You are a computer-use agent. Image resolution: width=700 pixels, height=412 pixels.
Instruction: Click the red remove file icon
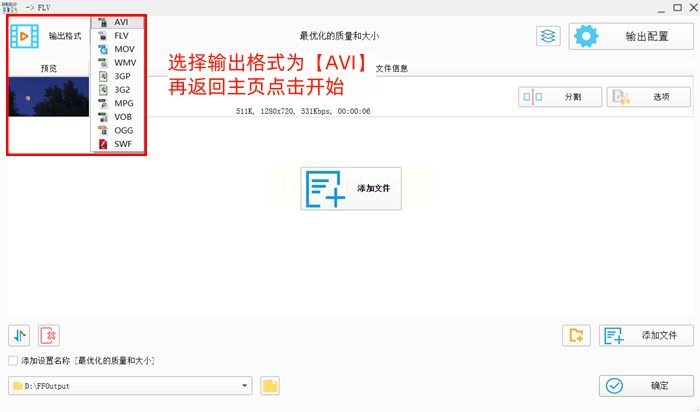[49, 335]
